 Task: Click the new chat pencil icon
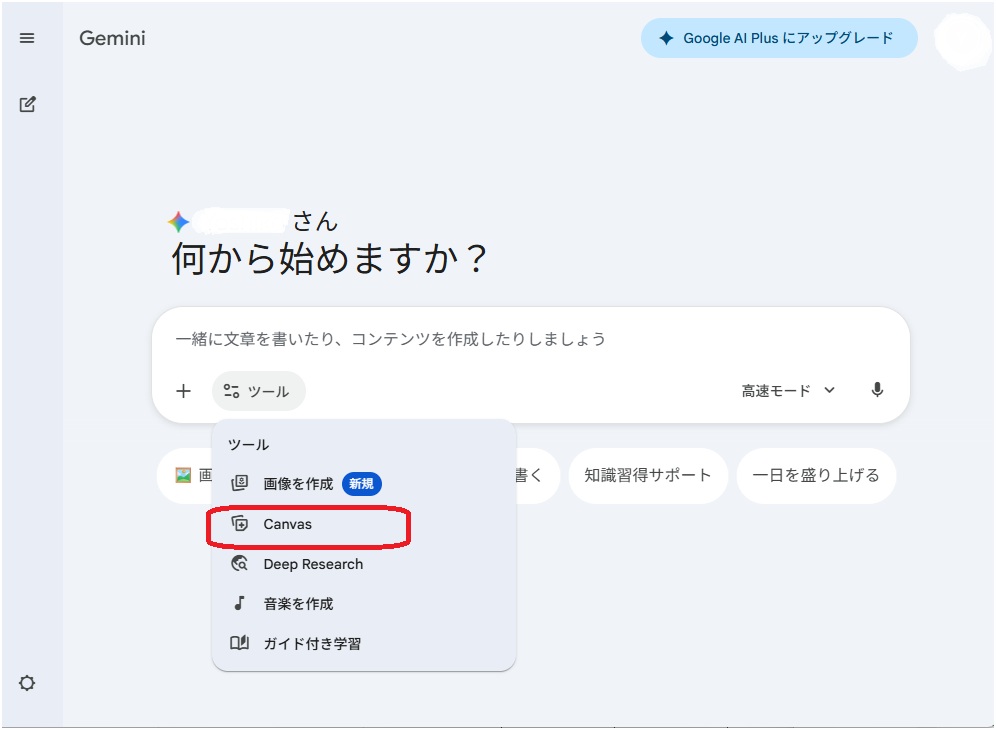(x=27, y=104)
